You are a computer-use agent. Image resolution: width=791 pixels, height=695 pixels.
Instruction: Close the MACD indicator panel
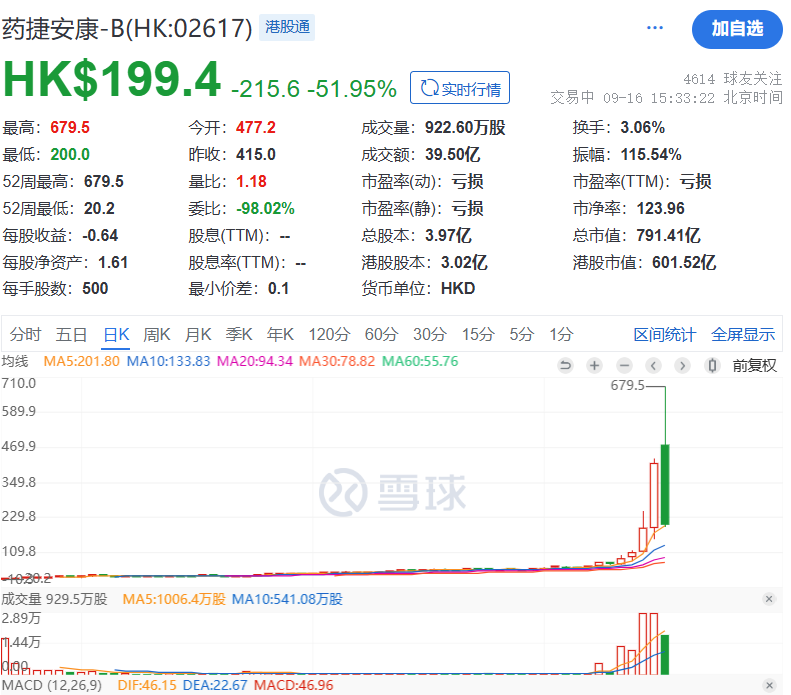(x=769, y=685)
